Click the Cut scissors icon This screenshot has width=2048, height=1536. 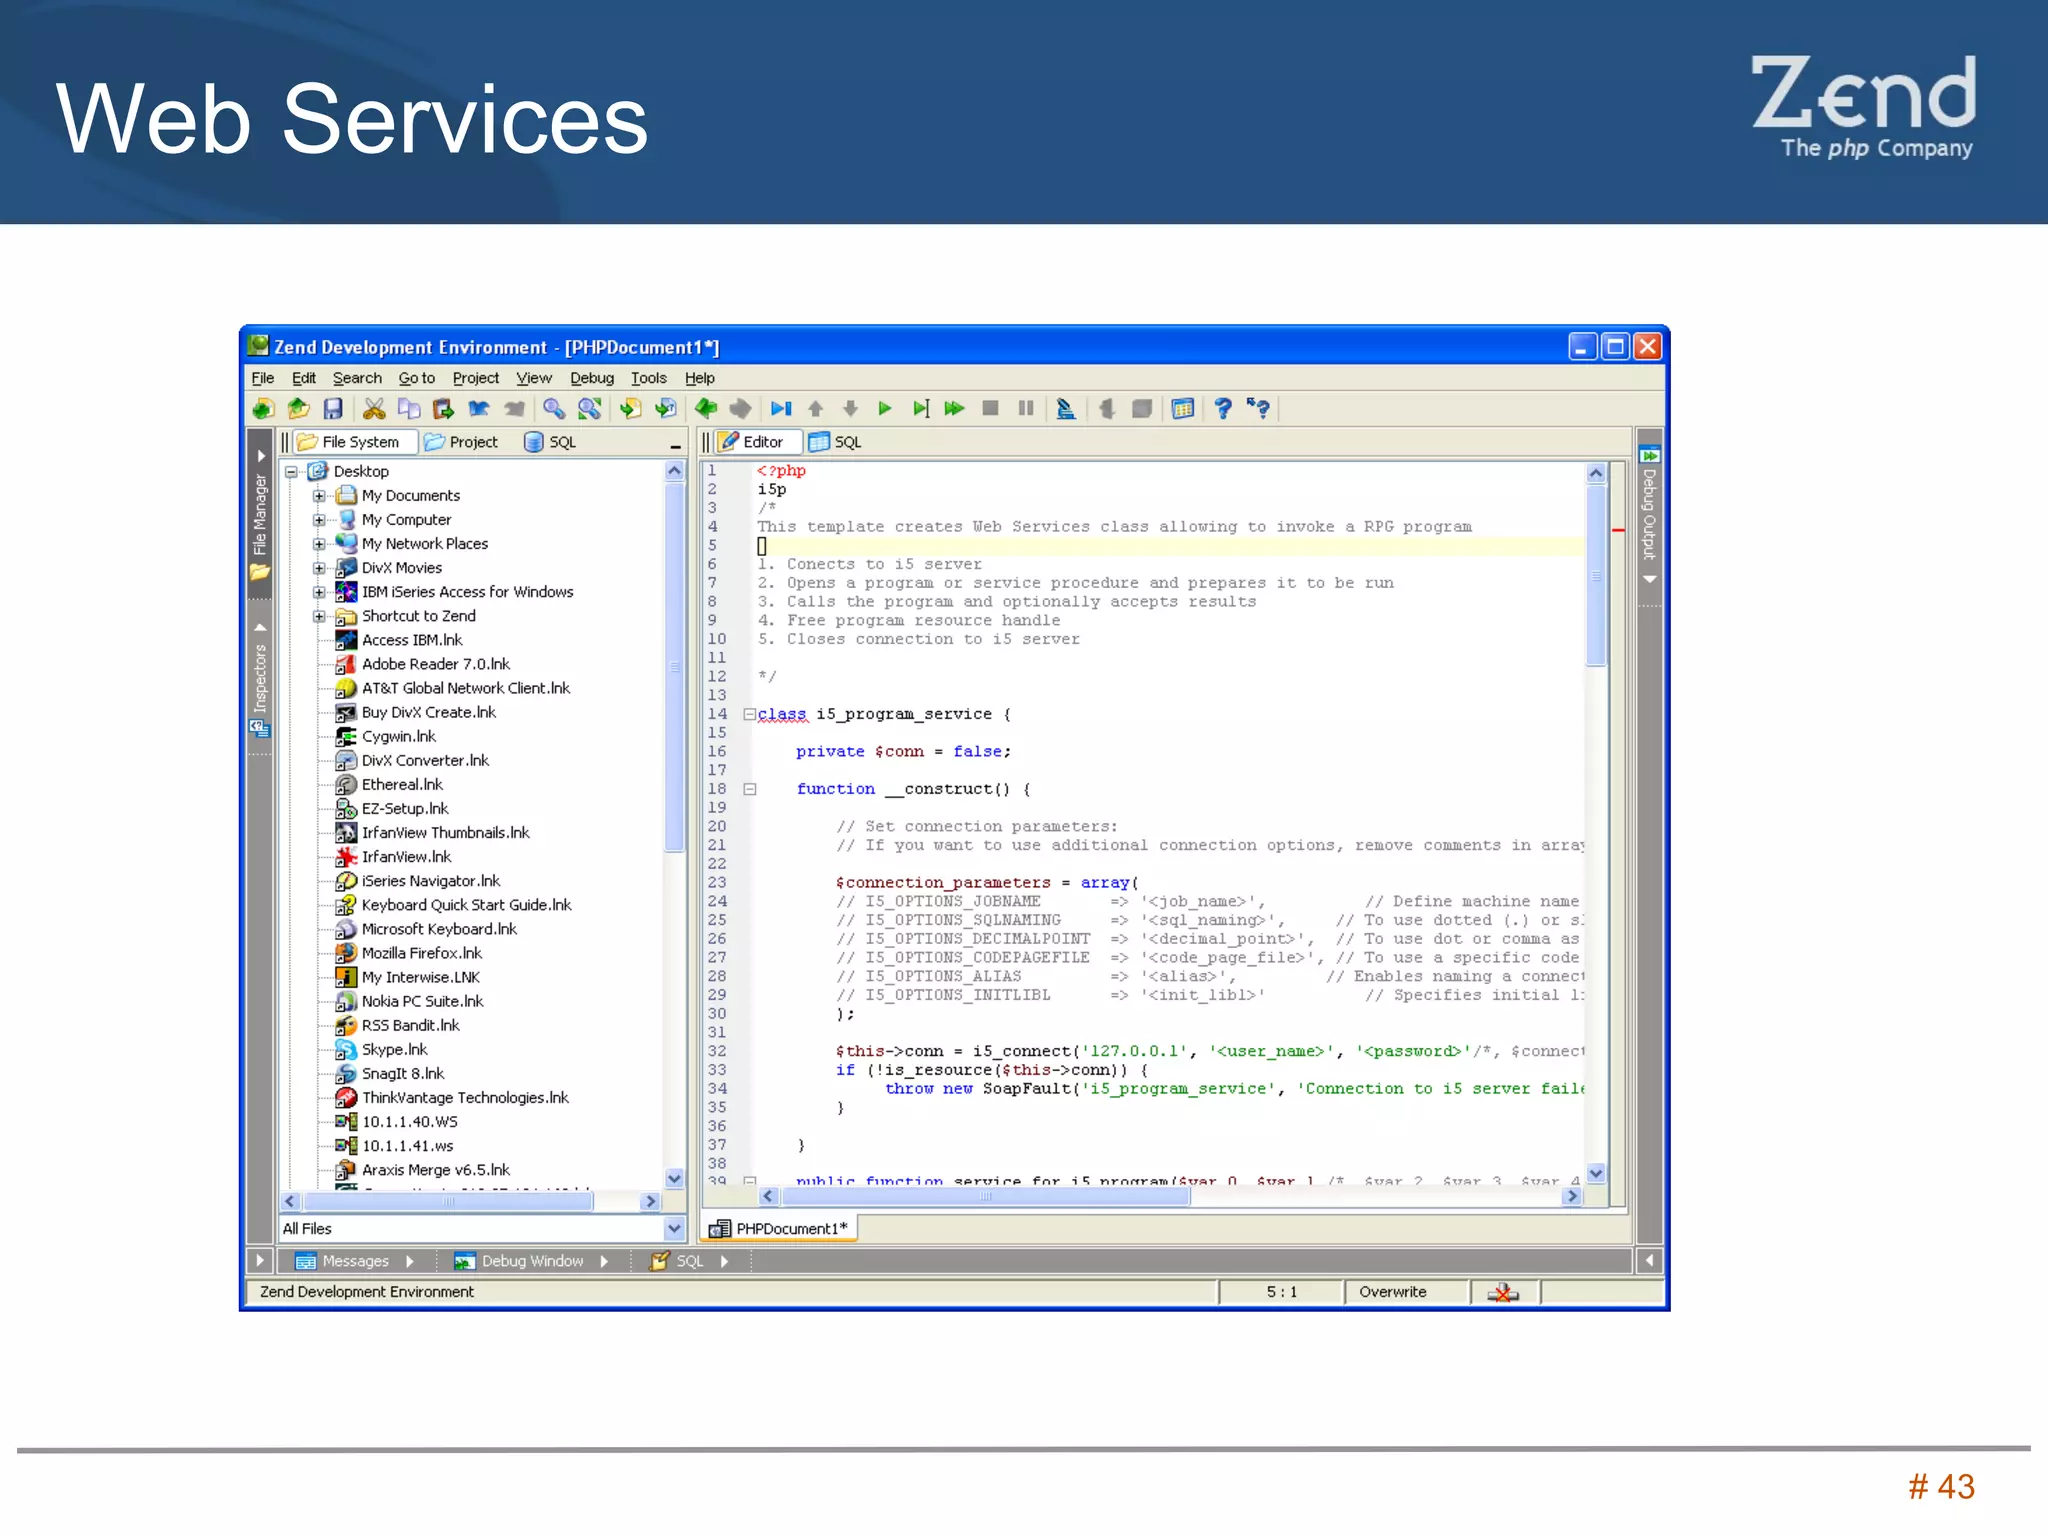pos(374,408)
